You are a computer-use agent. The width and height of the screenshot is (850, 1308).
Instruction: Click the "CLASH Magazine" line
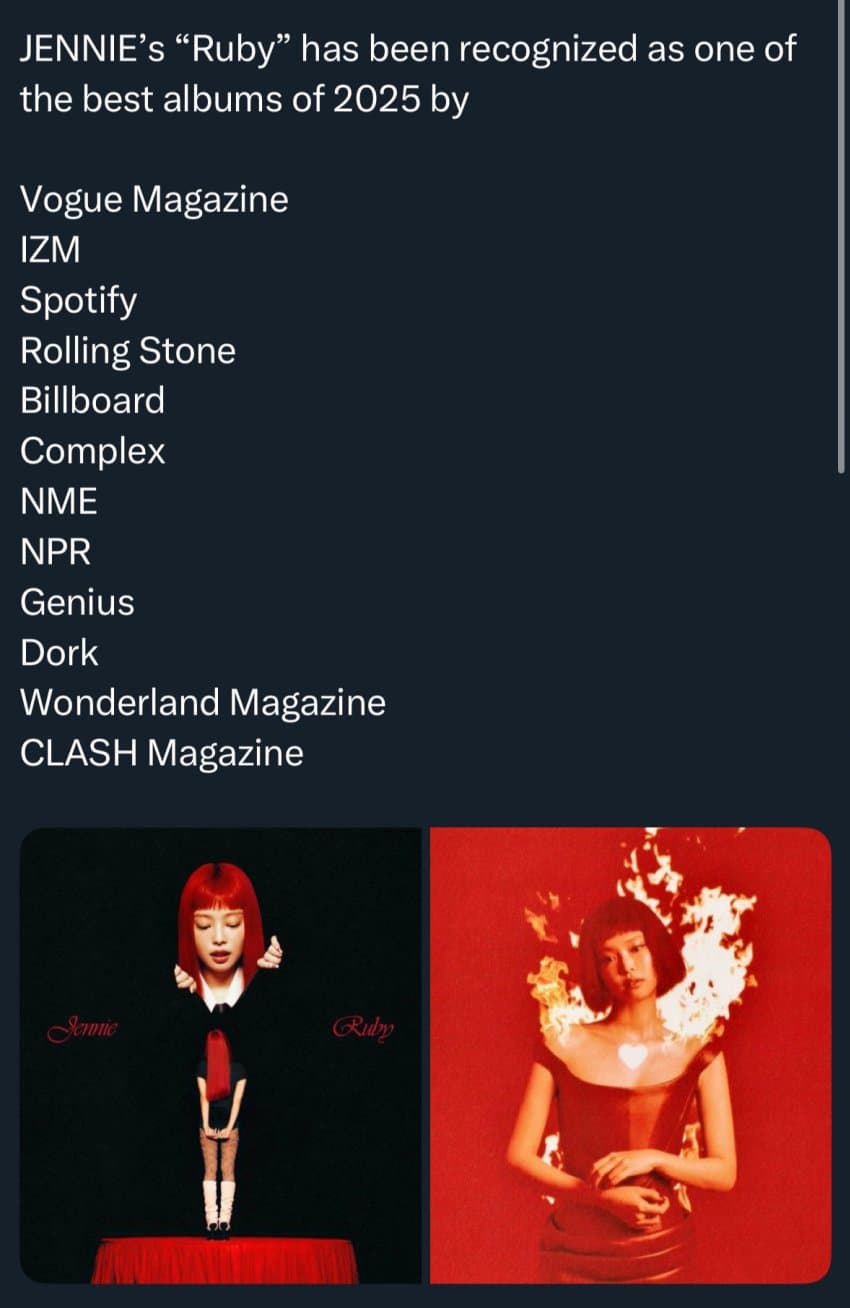point(162,753)
